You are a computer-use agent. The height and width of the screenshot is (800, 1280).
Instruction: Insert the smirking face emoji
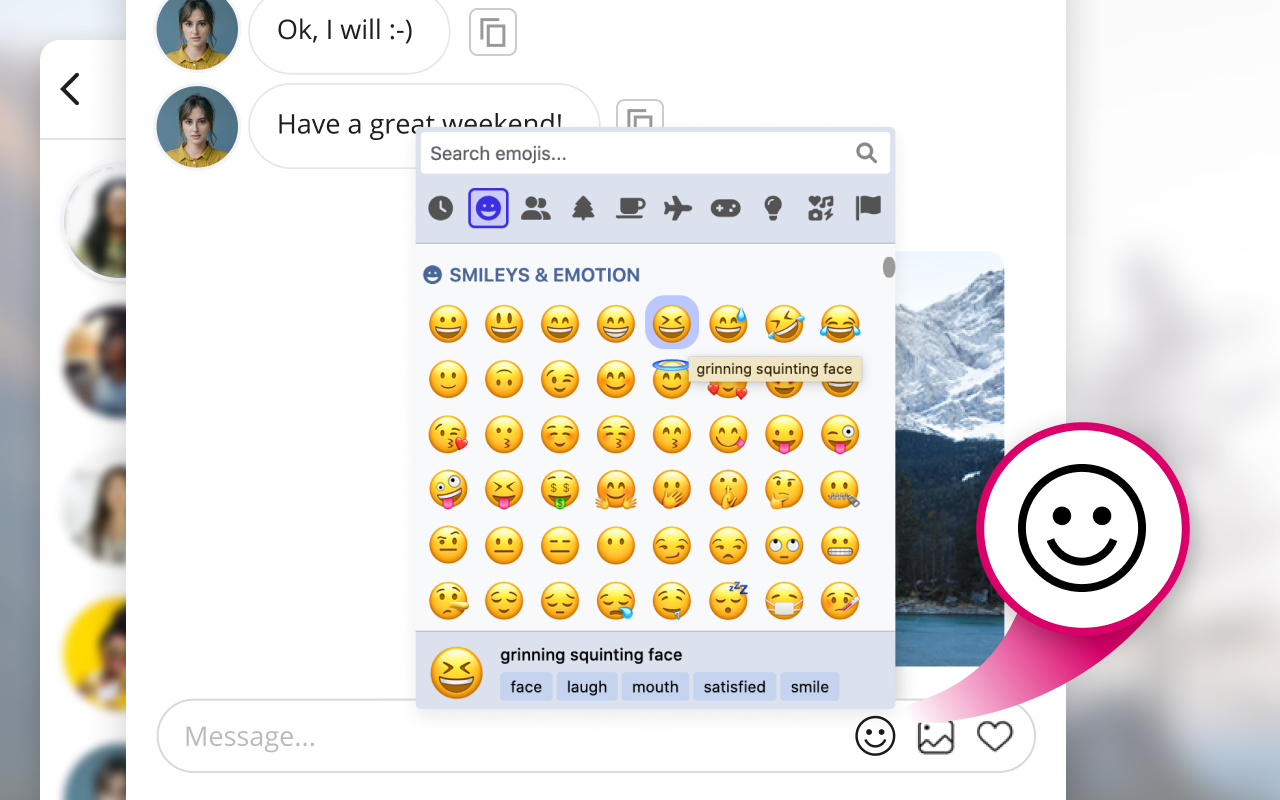click(672, 546)
